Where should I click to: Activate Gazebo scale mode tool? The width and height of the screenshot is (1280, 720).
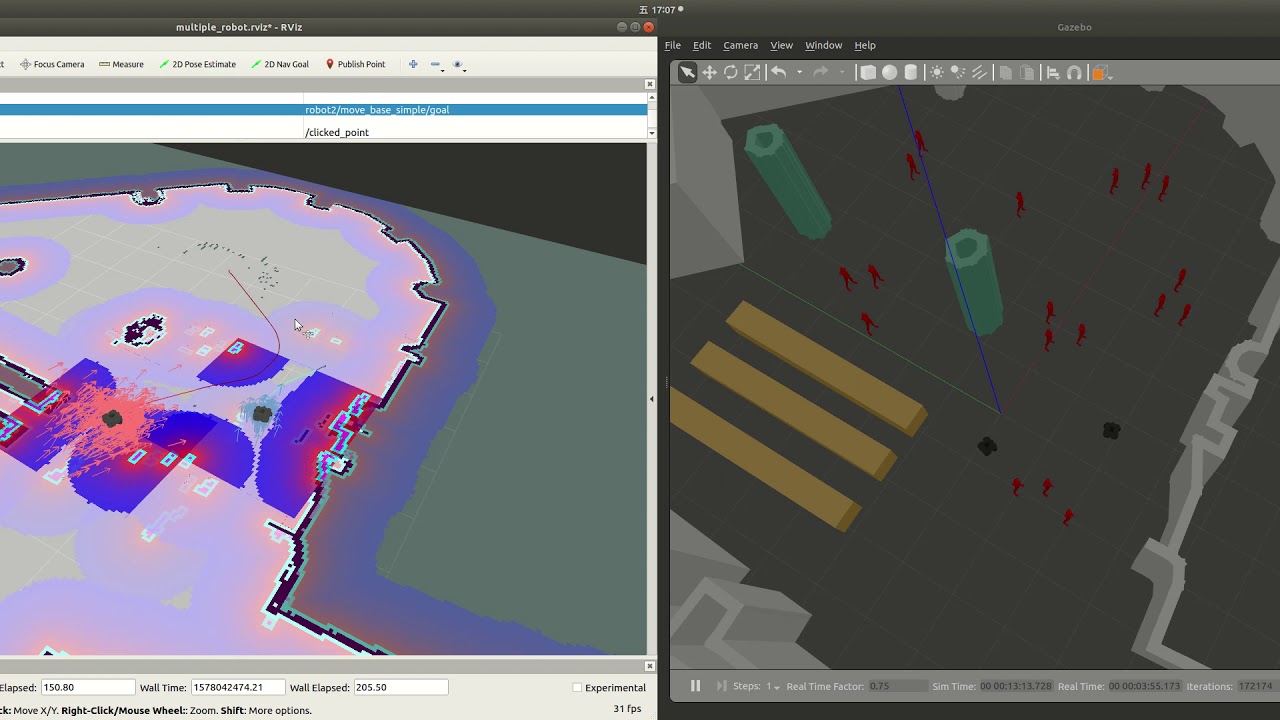(x=752, y=72)
